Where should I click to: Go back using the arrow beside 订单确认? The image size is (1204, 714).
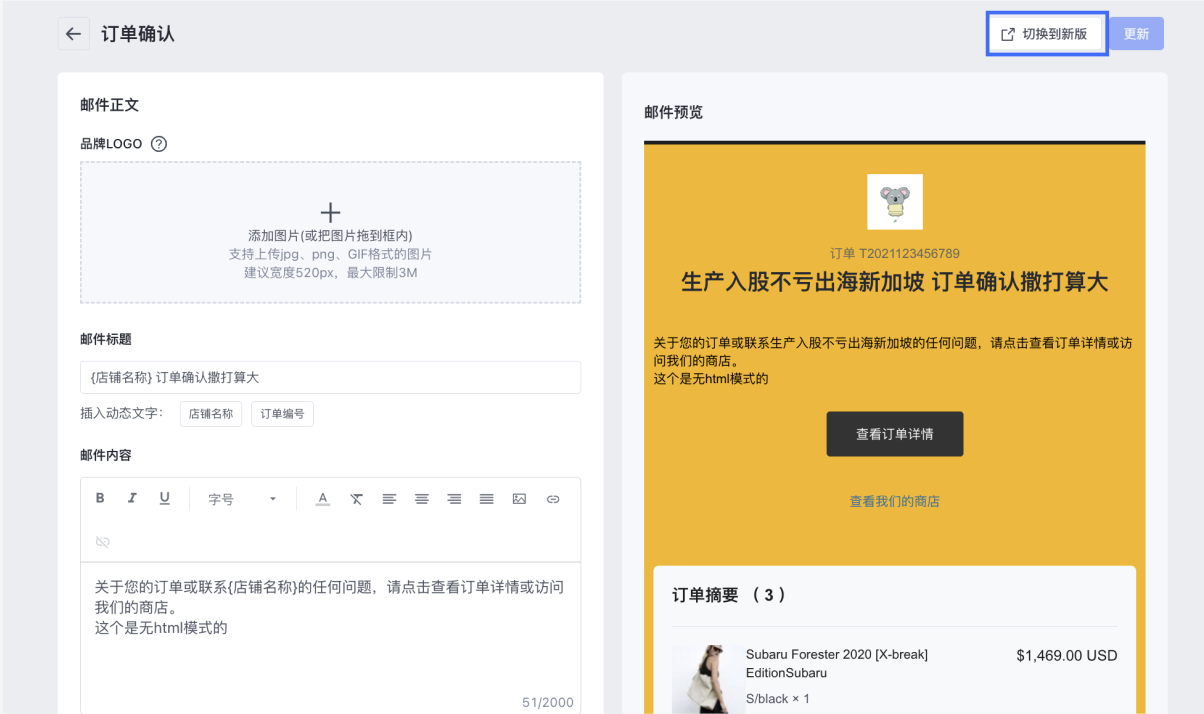click(73, 34)
